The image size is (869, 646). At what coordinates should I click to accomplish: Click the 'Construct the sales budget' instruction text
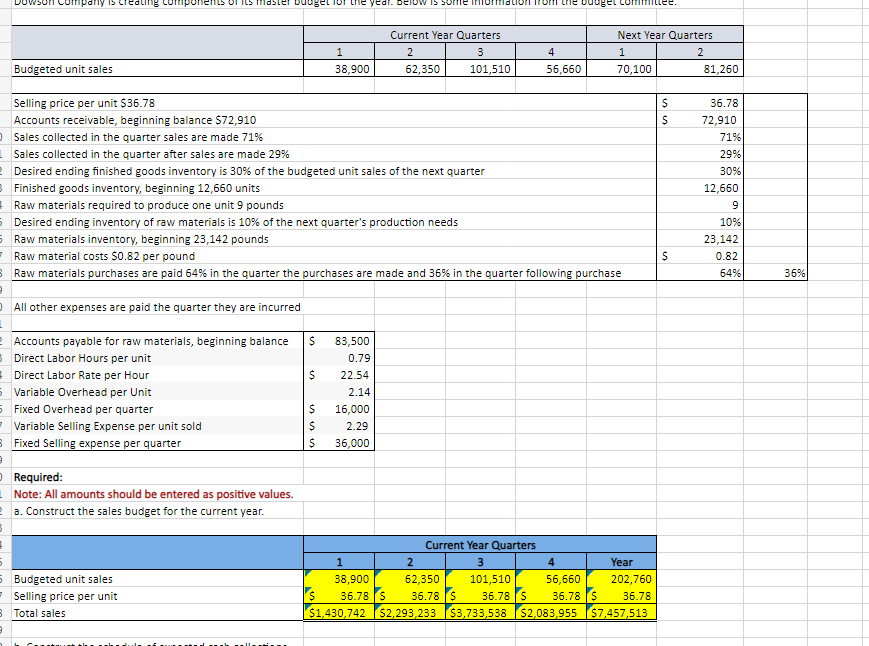[x=140, y=511]
